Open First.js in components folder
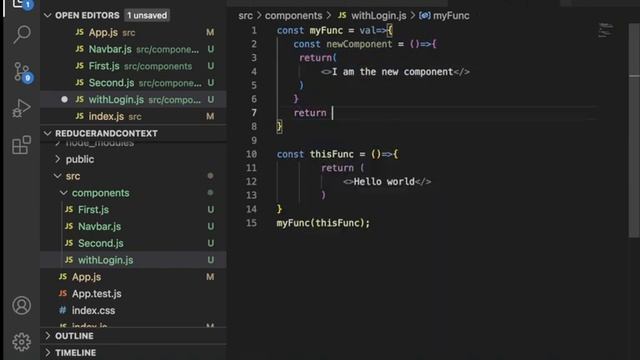The image size is (640, 360). [x=133, y=209]
